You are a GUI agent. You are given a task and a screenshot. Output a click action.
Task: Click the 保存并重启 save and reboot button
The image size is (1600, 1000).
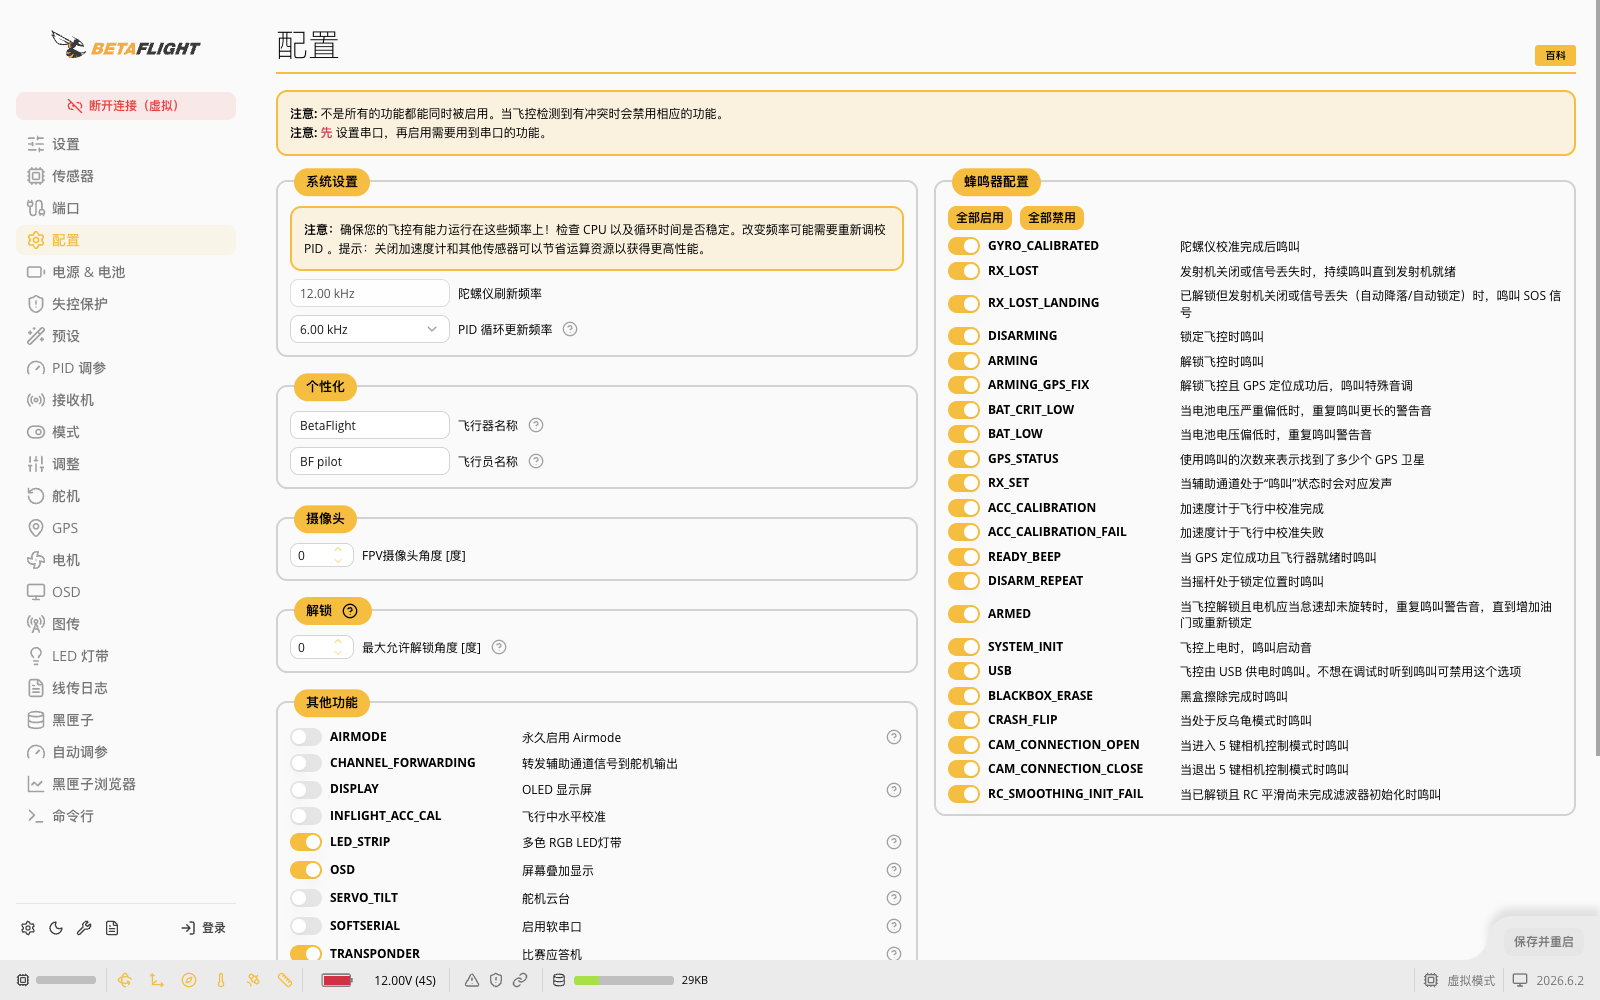pos(1543,942)
